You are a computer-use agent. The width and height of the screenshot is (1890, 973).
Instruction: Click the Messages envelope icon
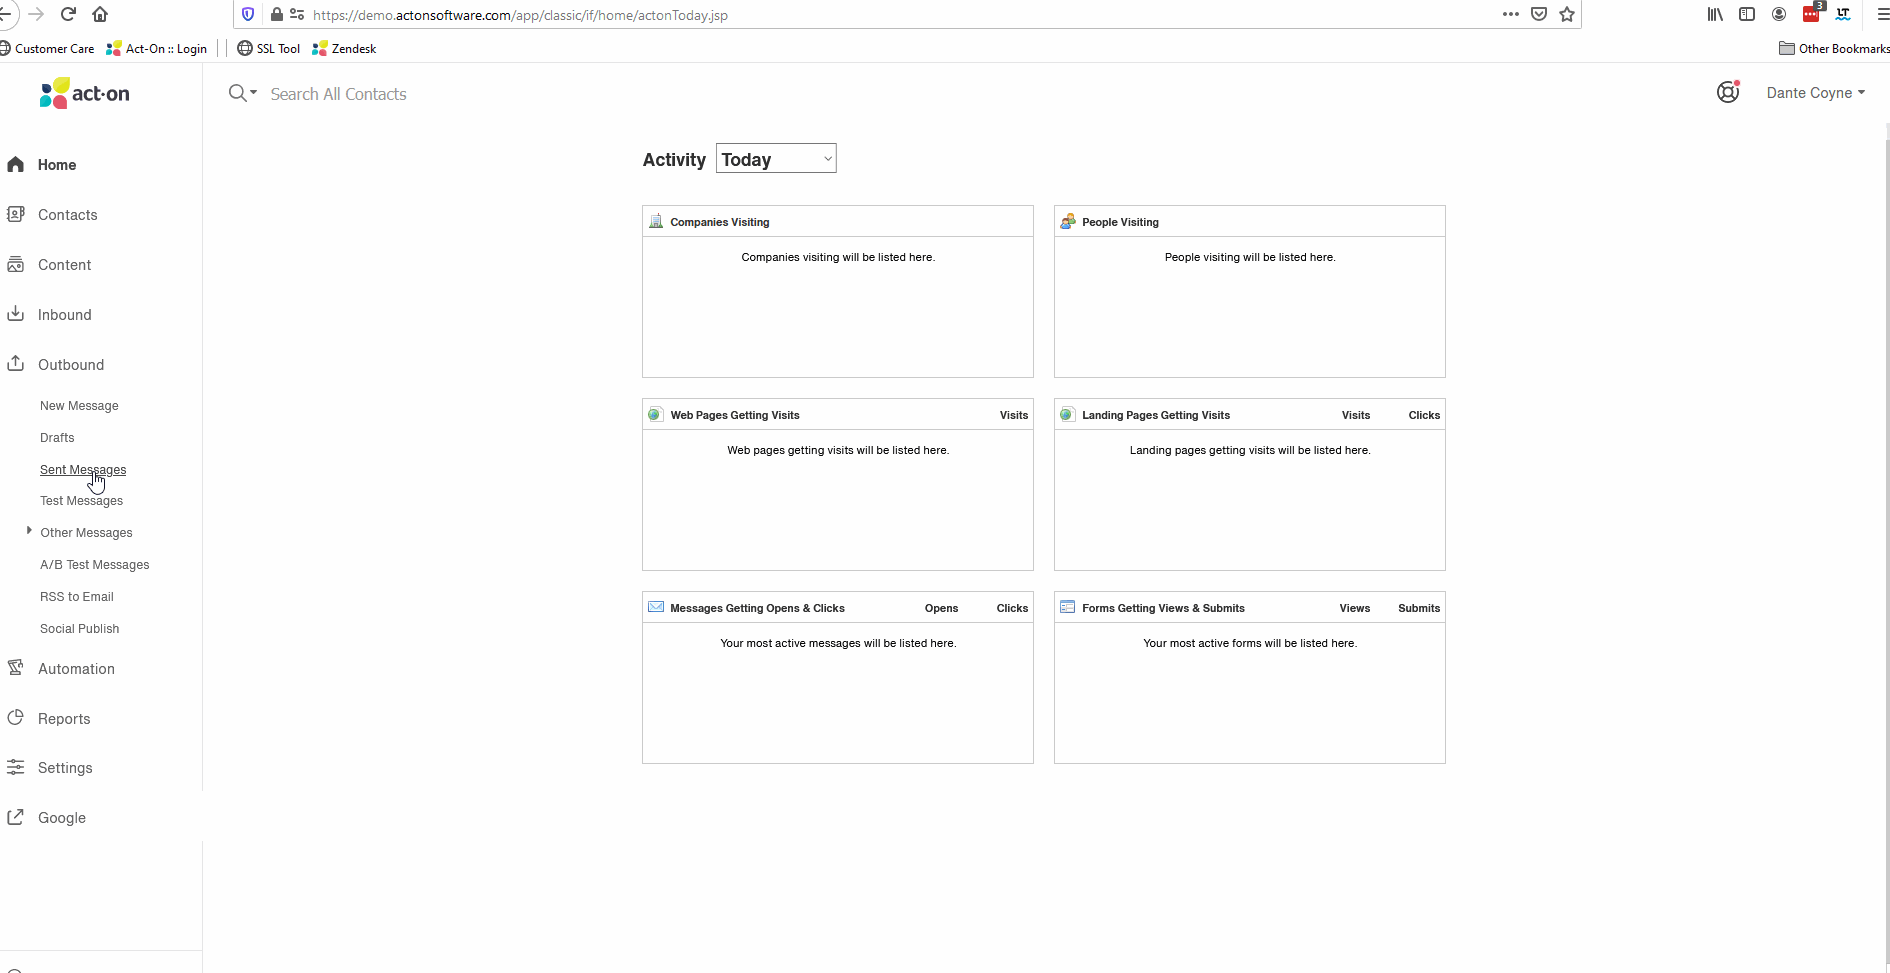pos(656,607)
